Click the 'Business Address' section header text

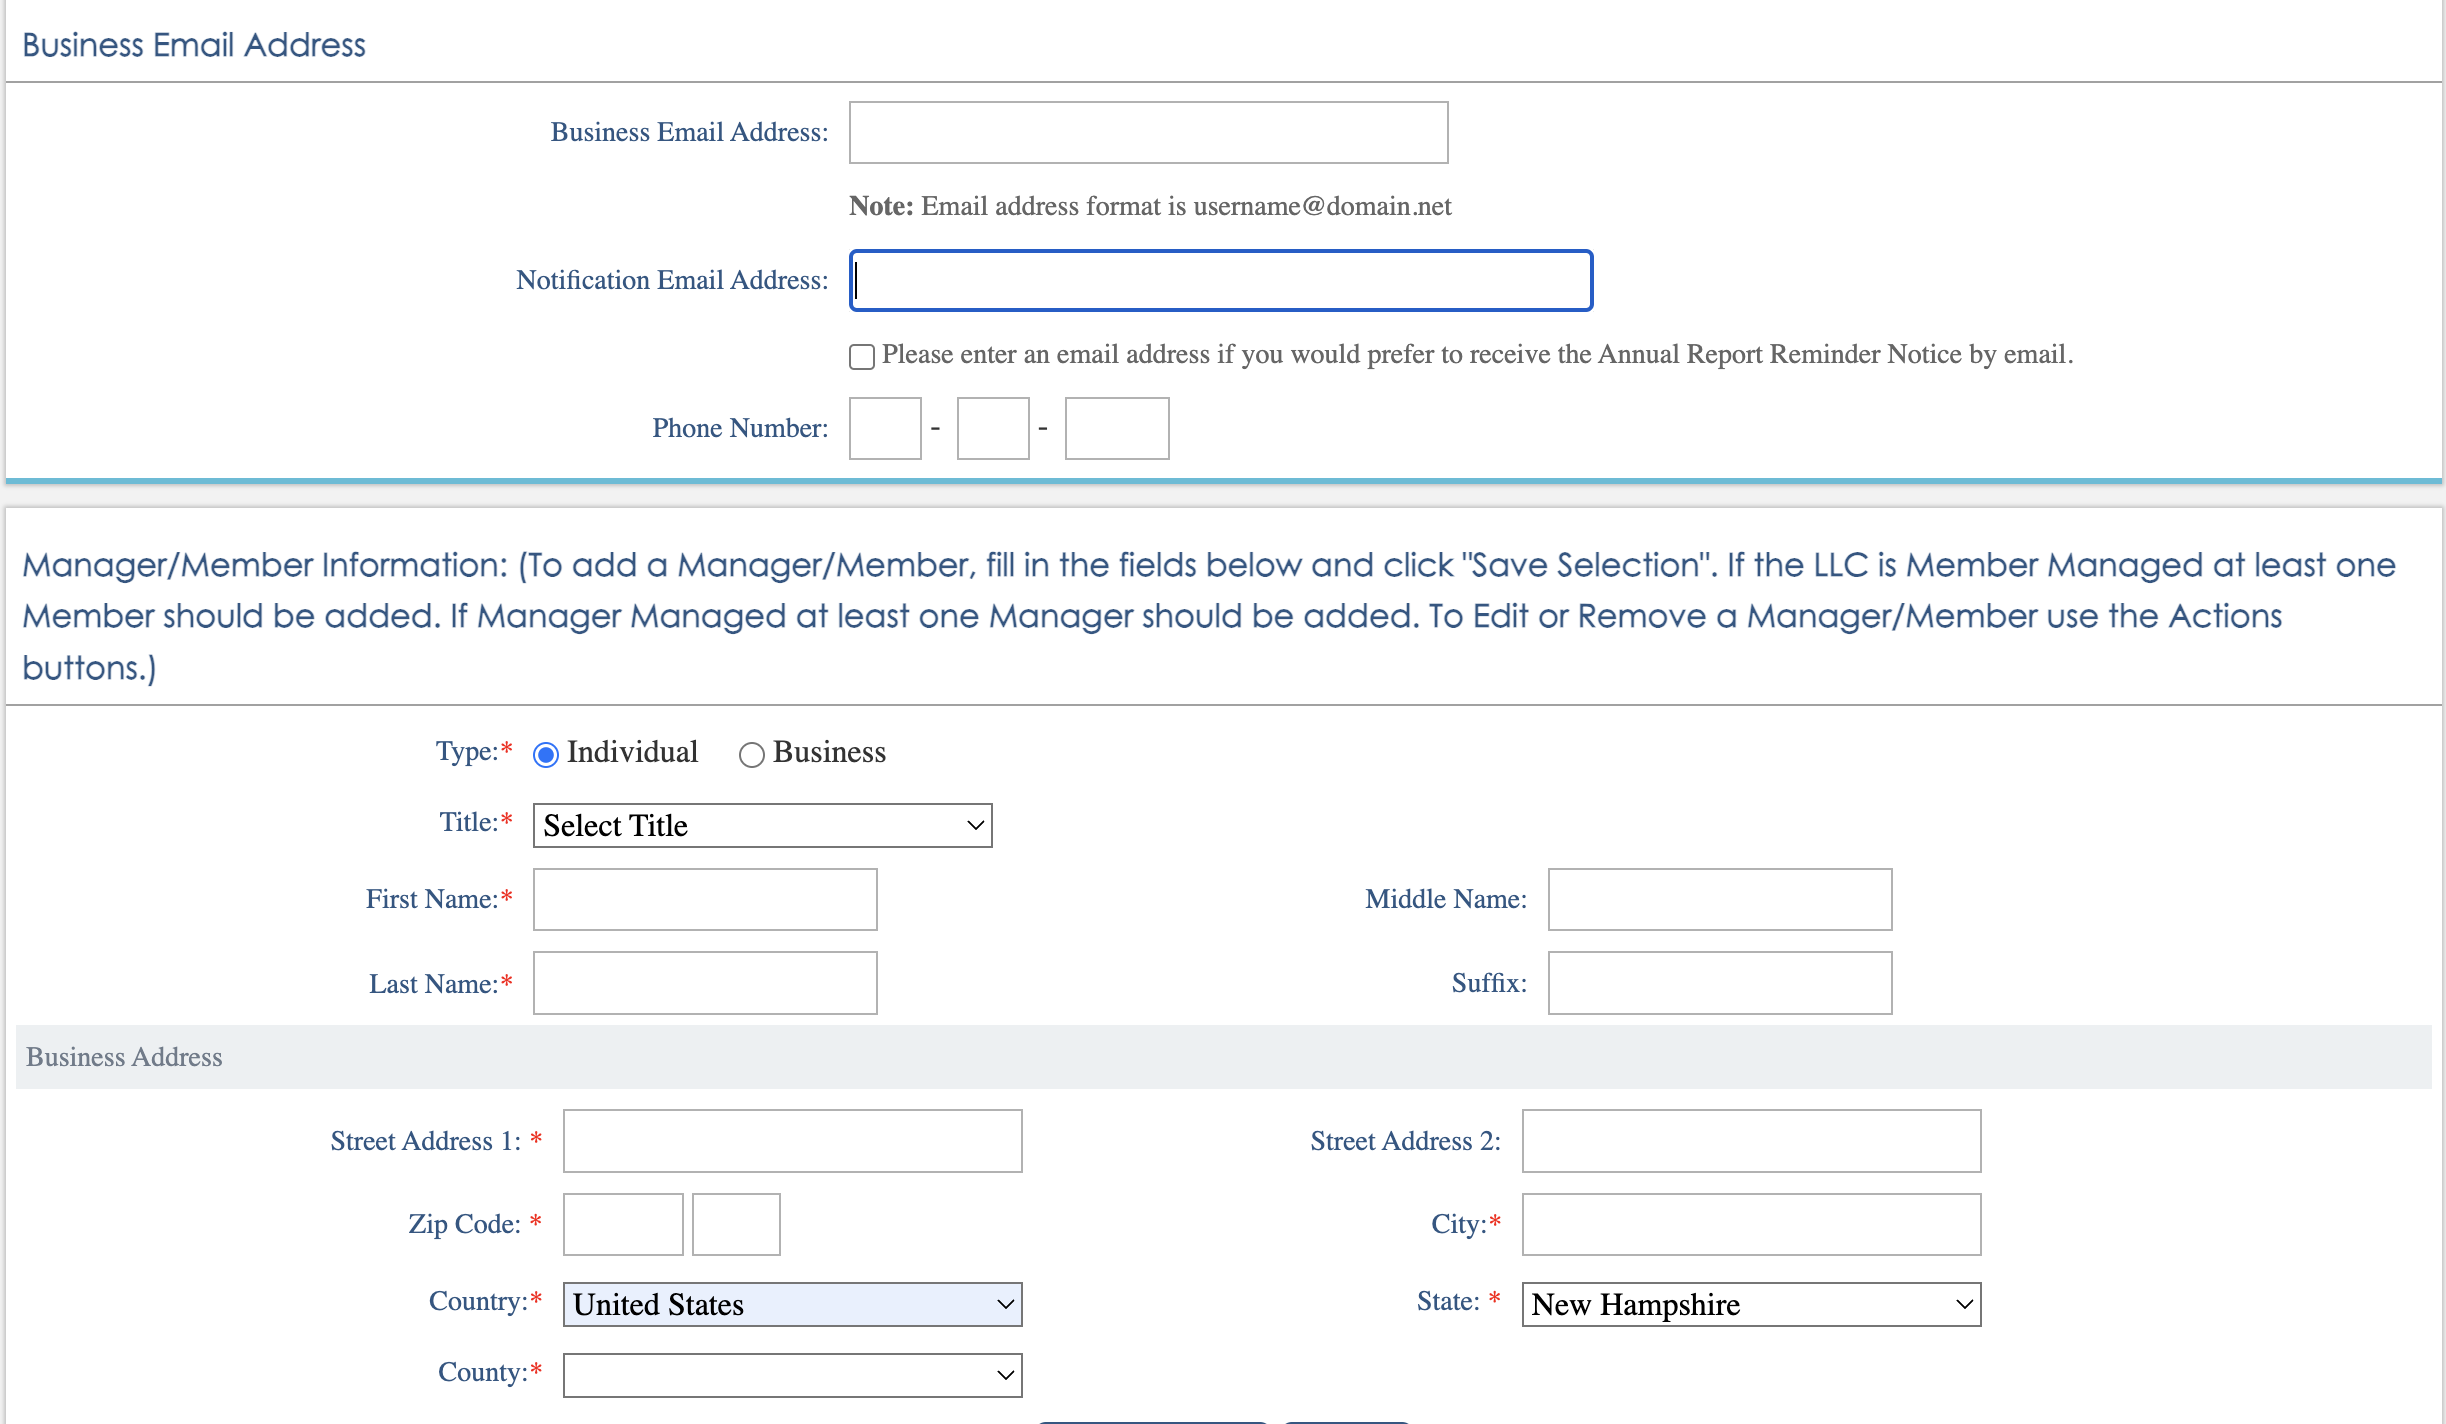124,1057
